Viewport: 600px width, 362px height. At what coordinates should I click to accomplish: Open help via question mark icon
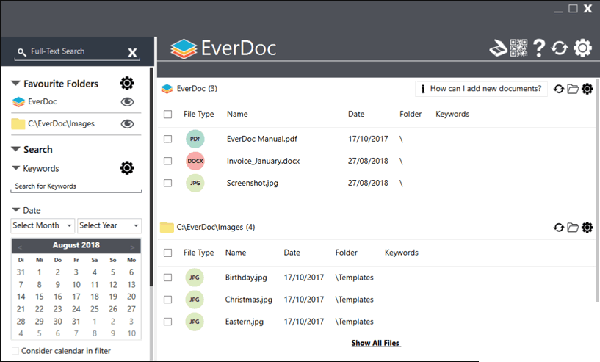click(x=539, y=48)
